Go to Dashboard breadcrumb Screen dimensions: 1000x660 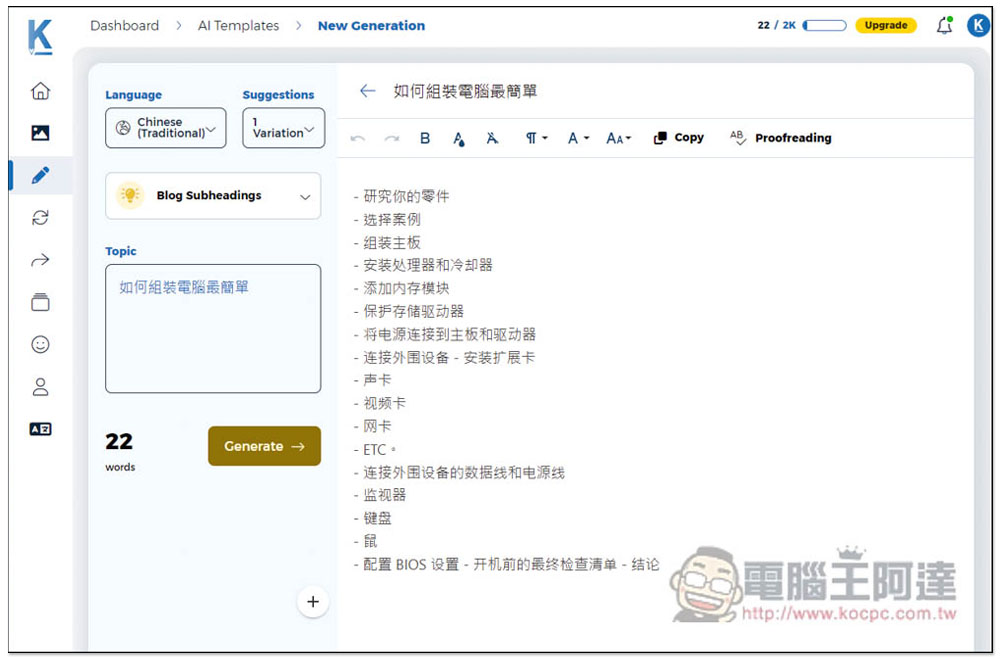pyautogui.click(x=124, y=26)
